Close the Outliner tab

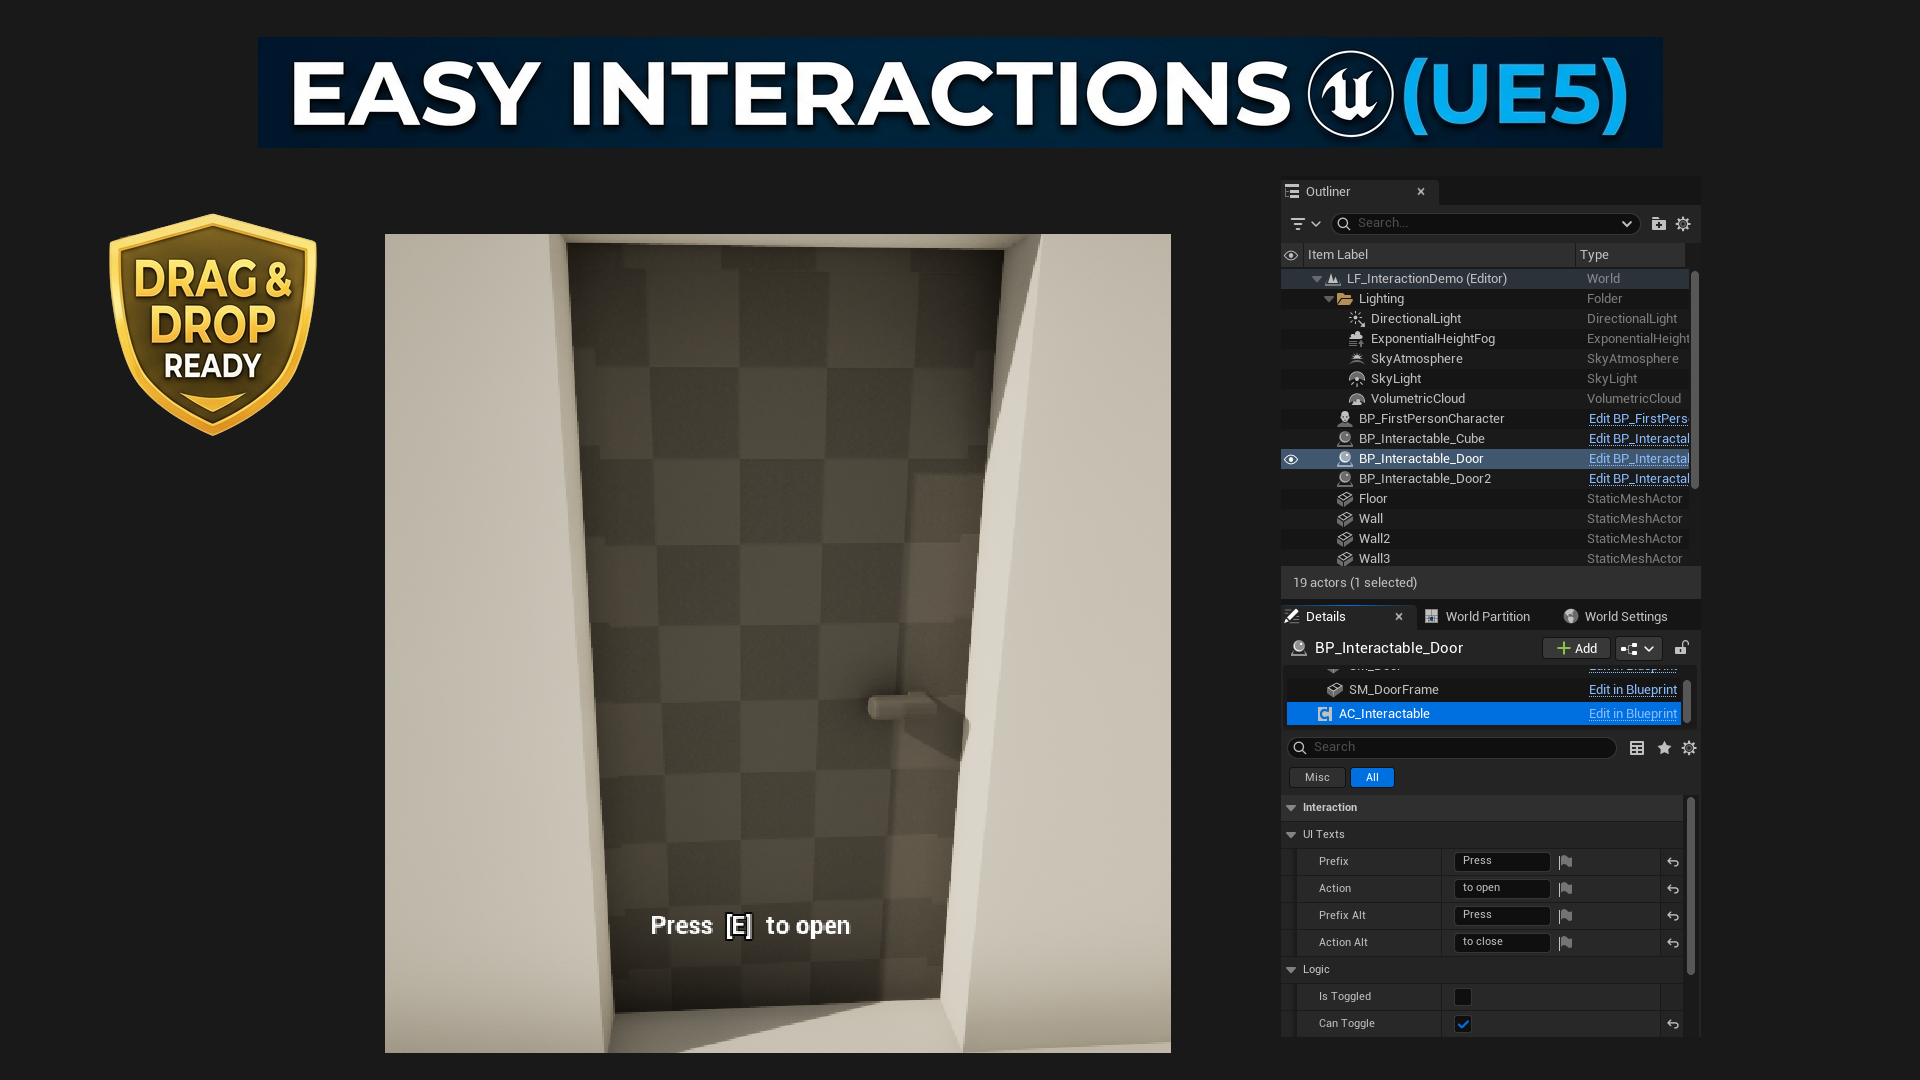(1420, 192)
